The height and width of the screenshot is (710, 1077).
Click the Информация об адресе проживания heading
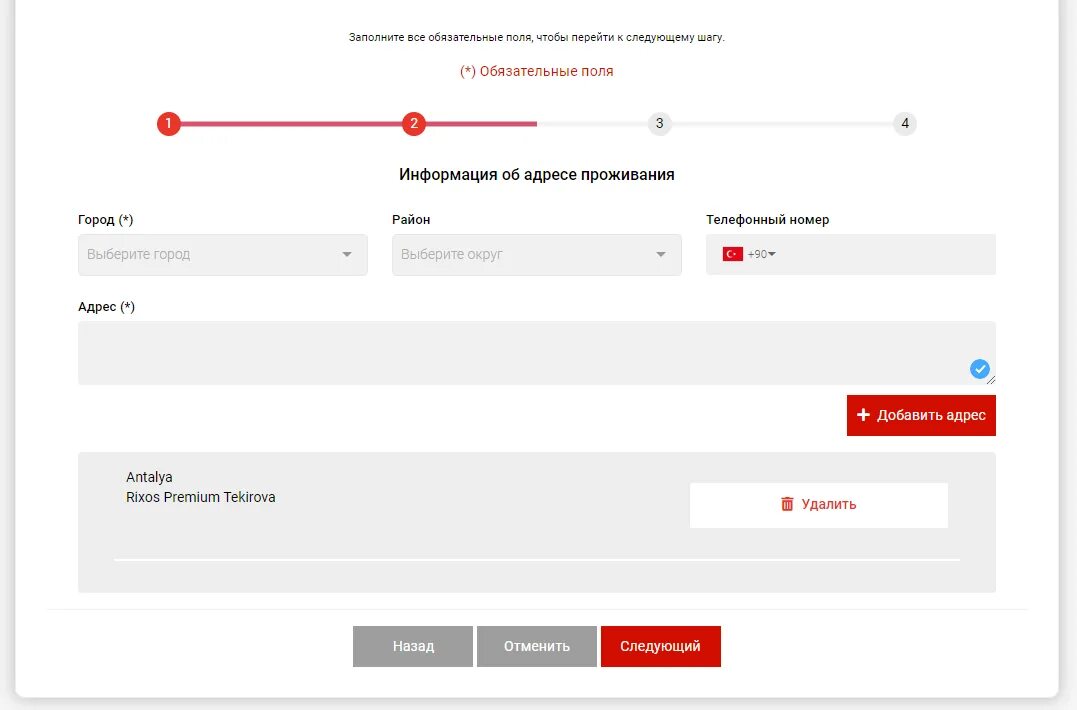536,174
